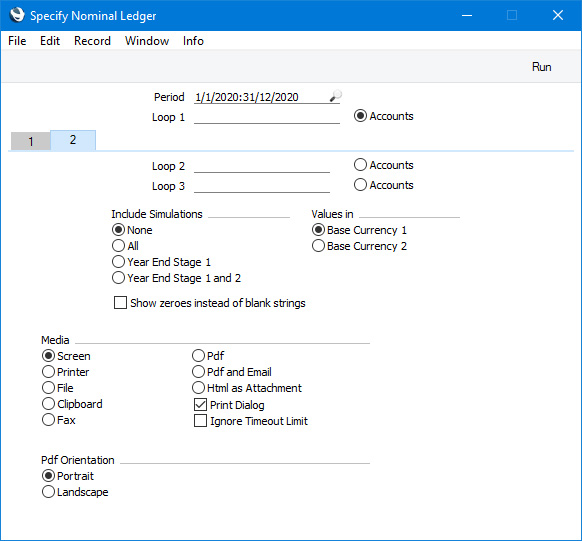Viewport: 582px width, 541px height.
Task: Select Base Currency 2 radio button
Action: click(318, 246)
